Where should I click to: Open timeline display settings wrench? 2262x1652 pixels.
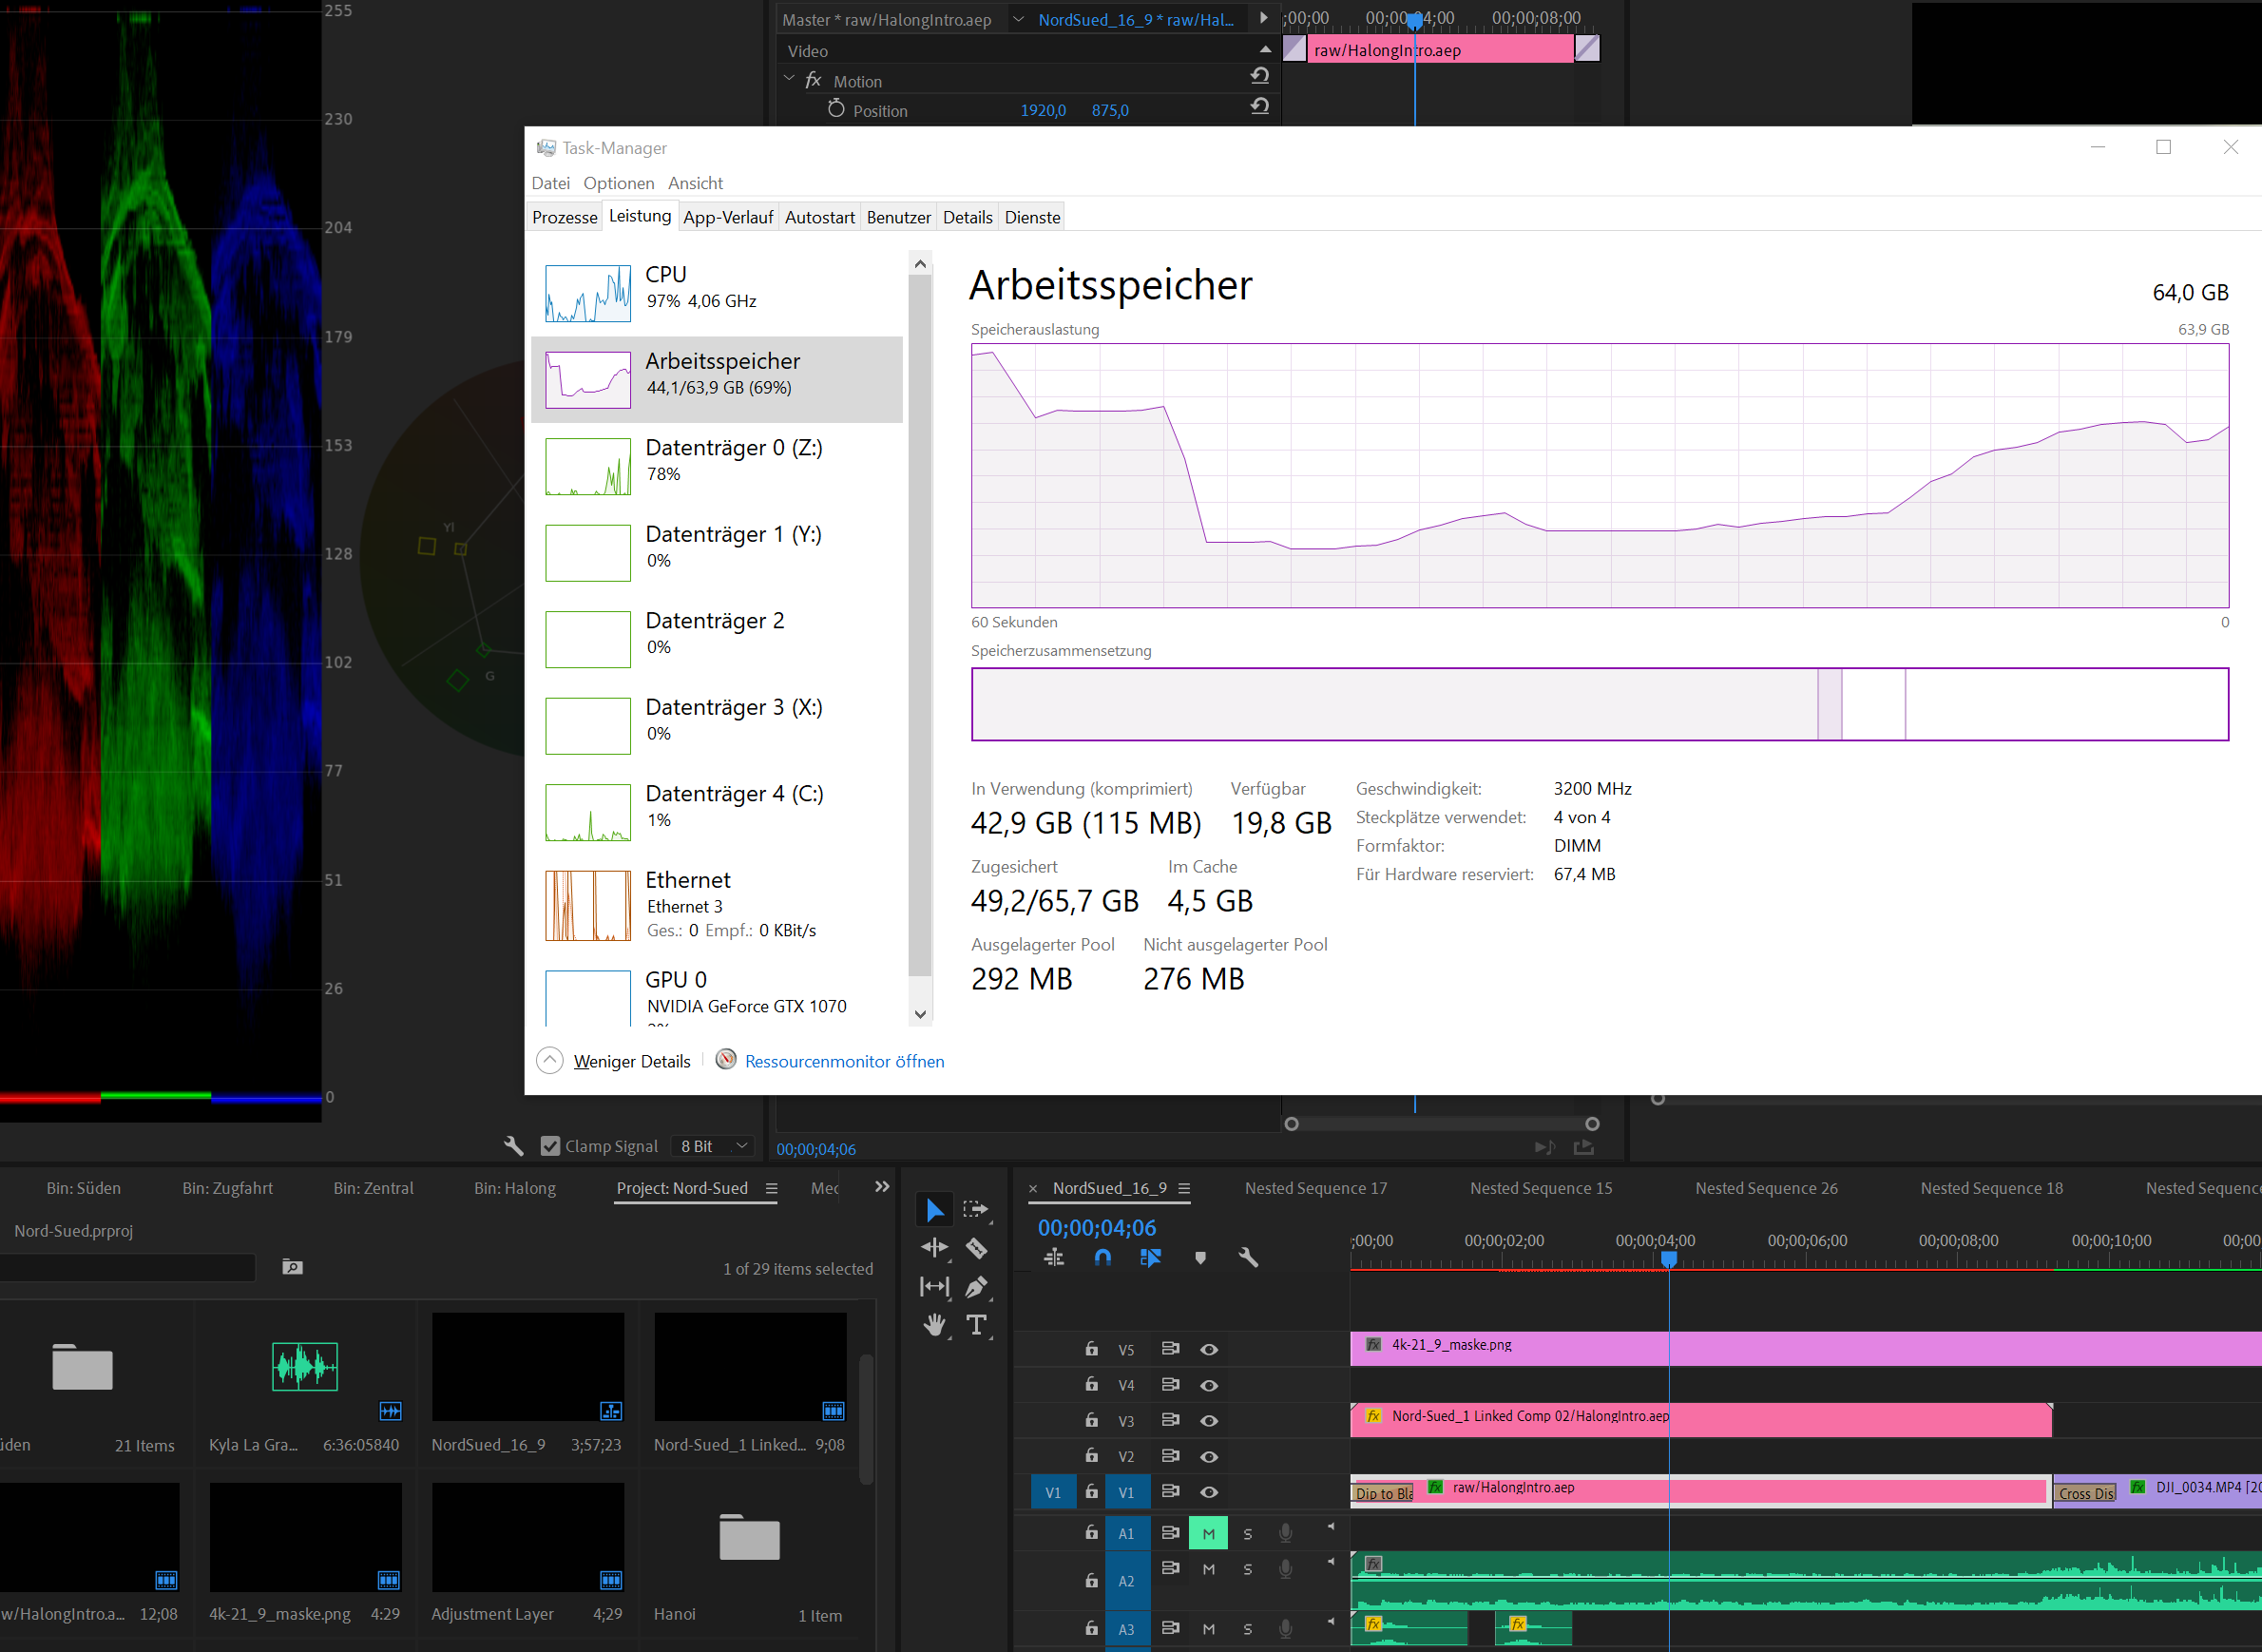(x=1248, y=1258)
